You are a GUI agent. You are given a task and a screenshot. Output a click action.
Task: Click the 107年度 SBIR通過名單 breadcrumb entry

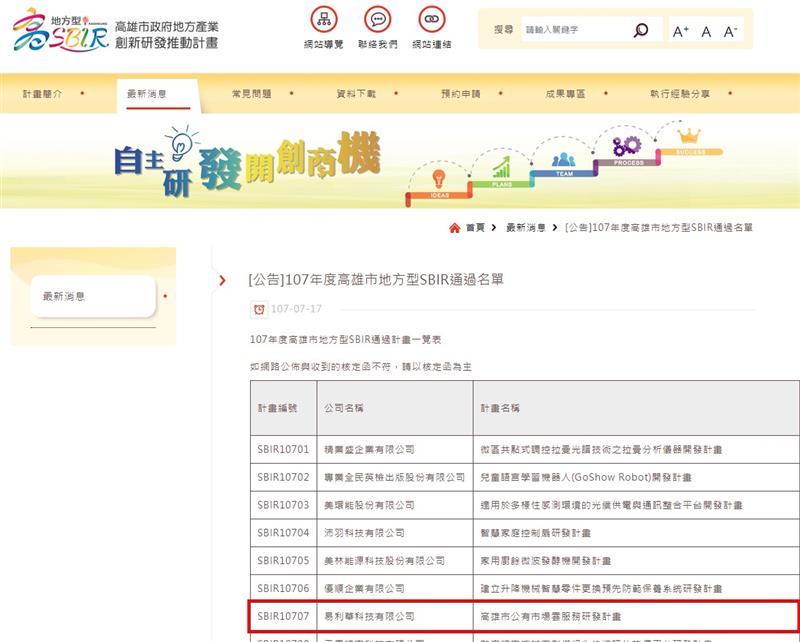659,228
